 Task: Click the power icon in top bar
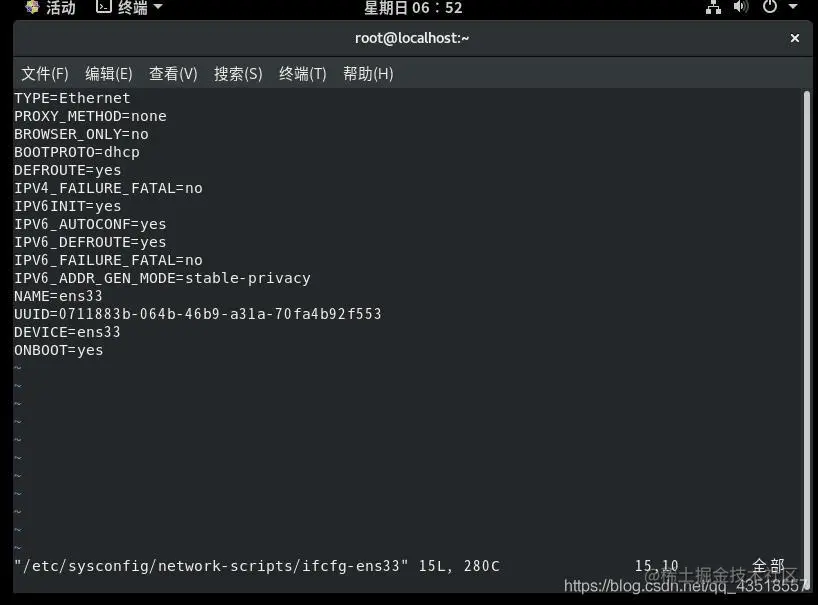769,7
